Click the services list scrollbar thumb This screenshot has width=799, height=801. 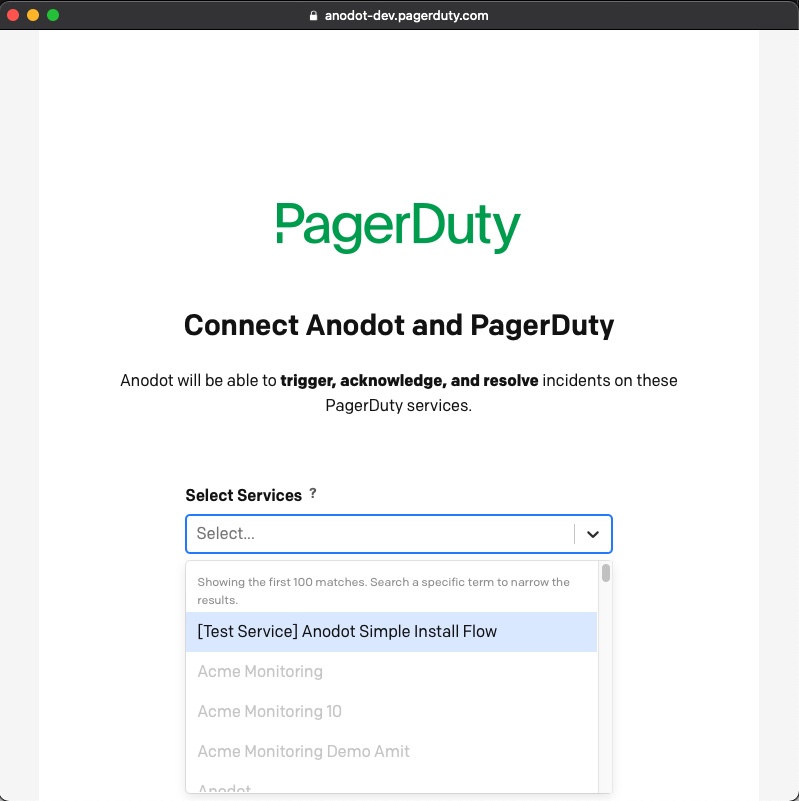pyautogui.click(x=605, y=573)
